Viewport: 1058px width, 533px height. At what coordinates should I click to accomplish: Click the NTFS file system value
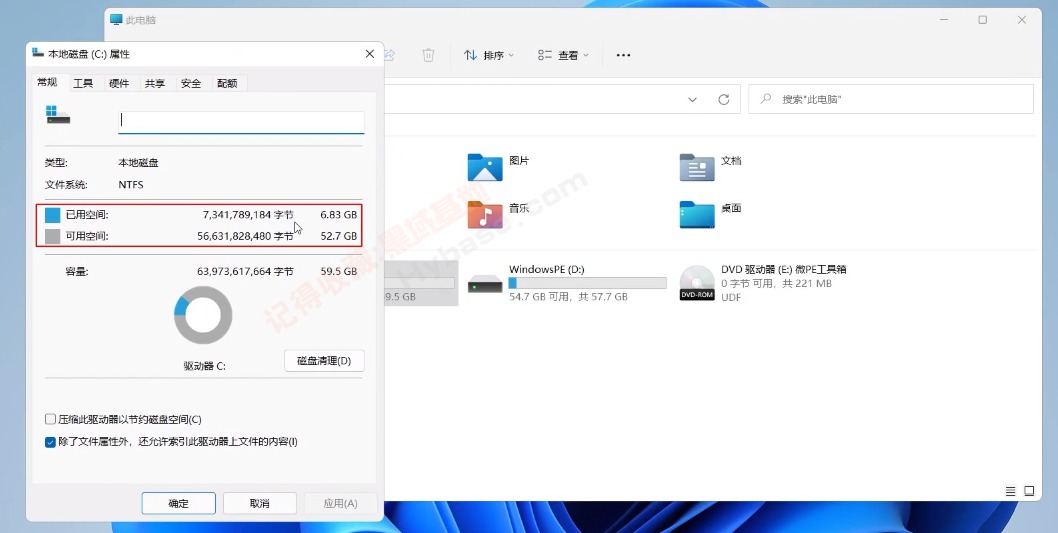[131, 184]
